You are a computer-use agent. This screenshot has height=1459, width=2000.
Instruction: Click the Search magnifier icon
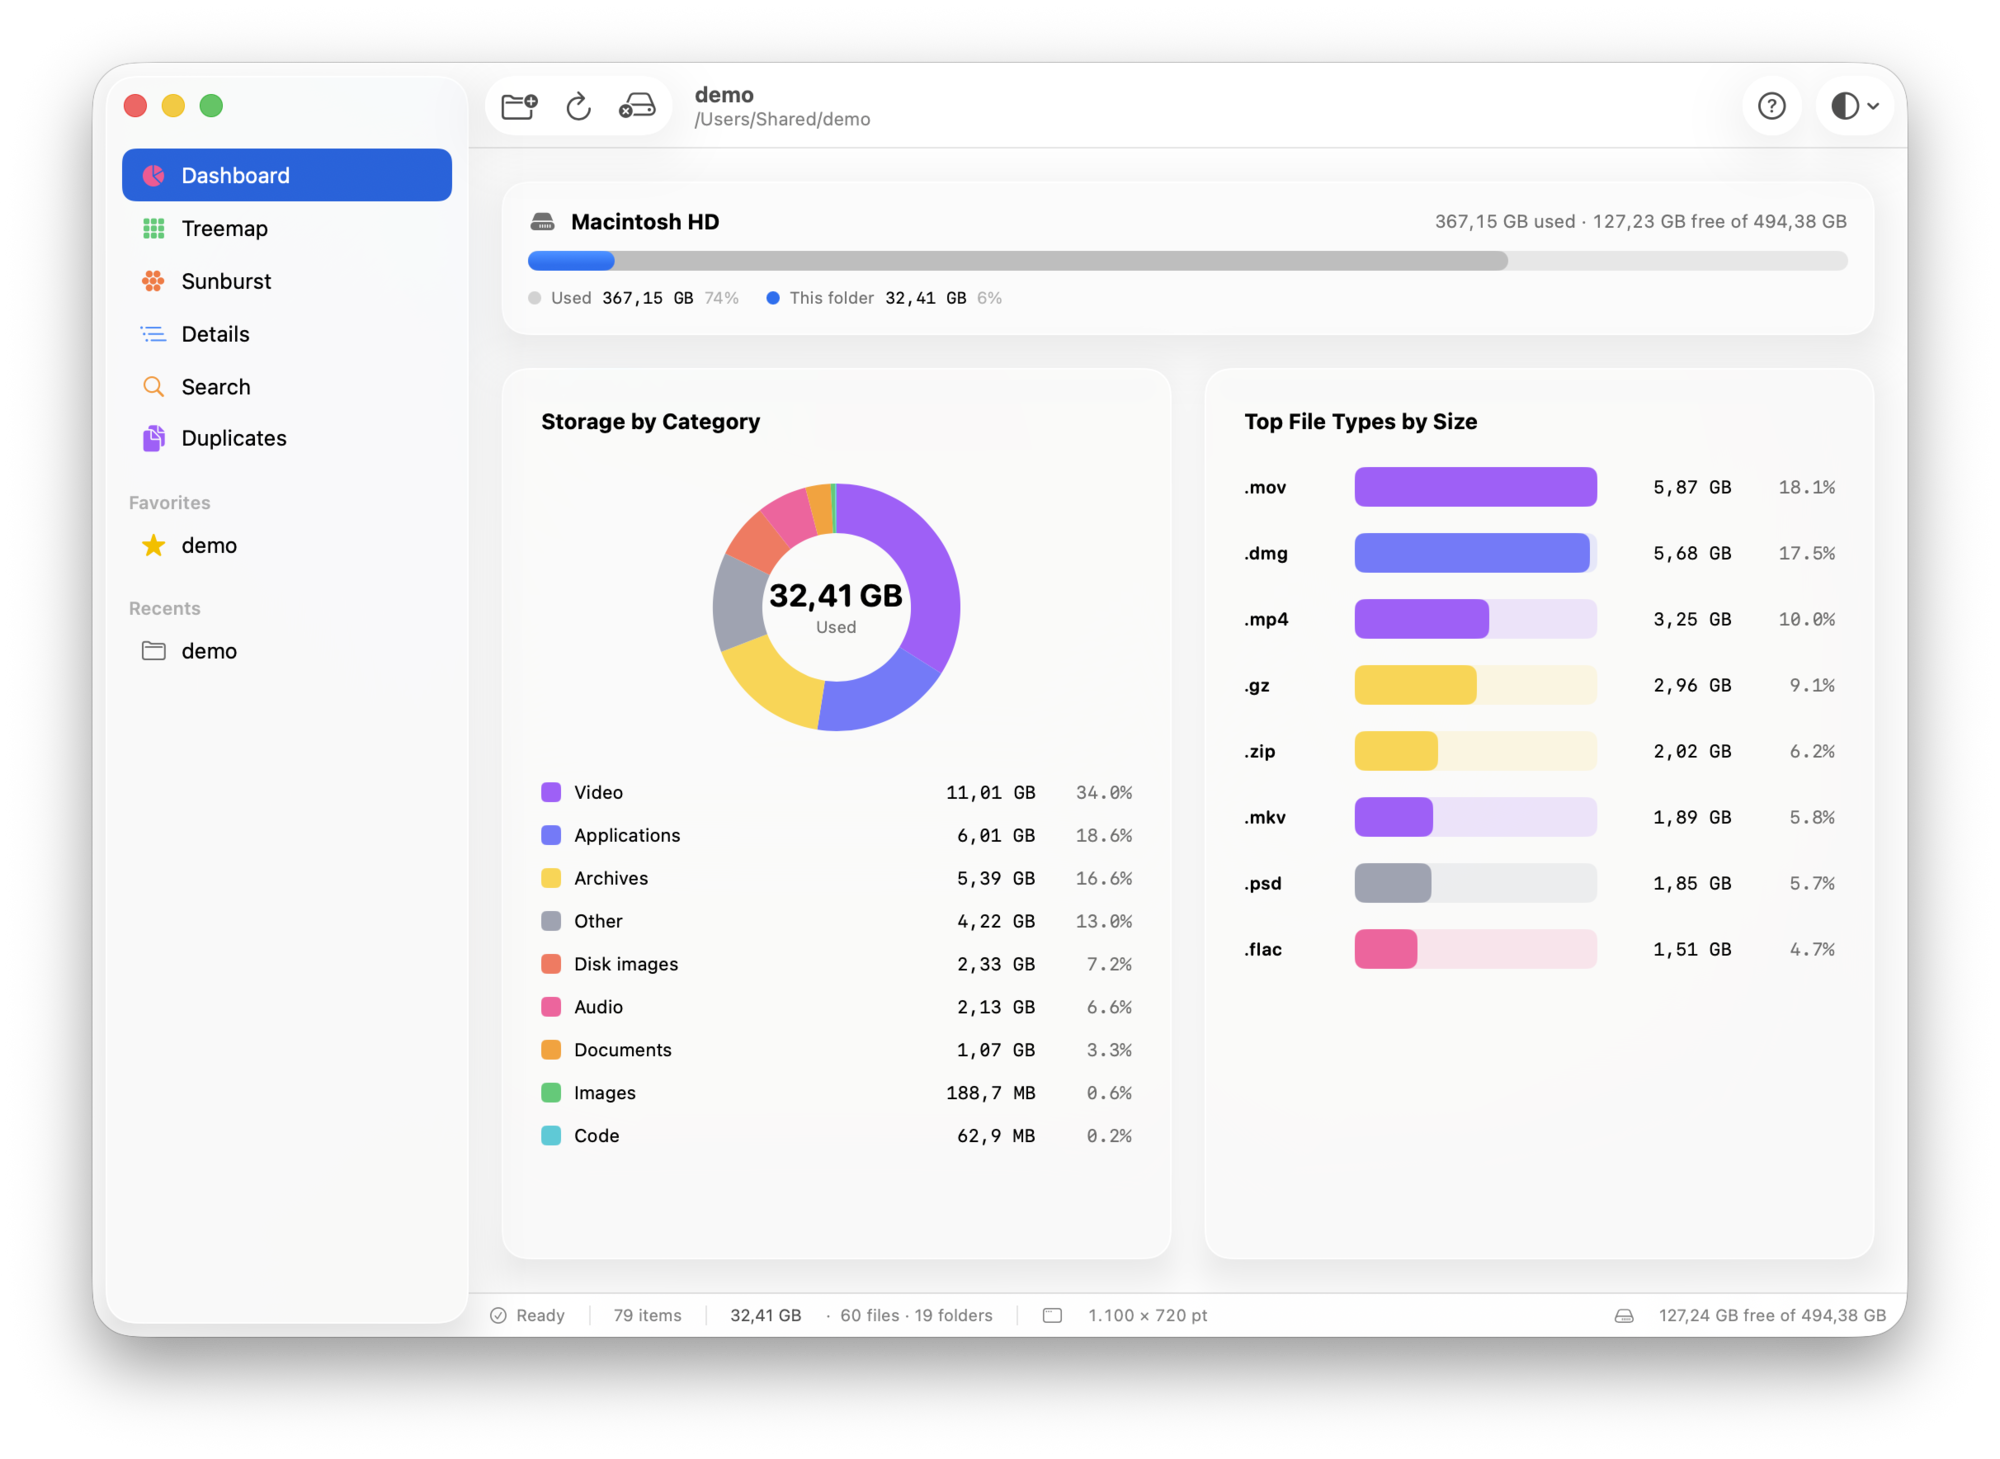coord(153,386)
